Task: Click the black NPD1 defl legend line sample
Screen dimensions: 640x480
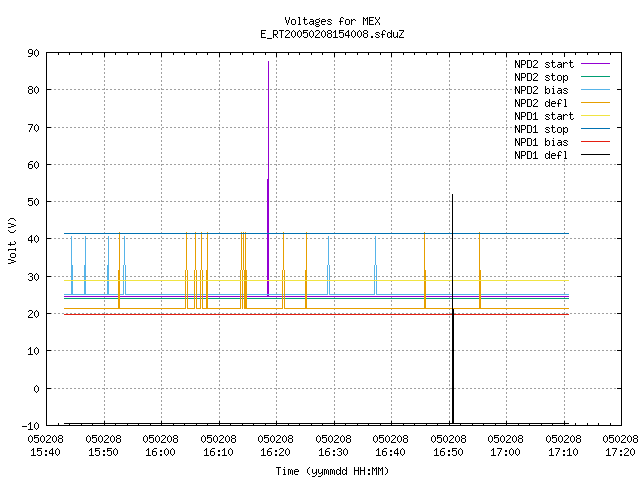Action: [x=595, y=155]
